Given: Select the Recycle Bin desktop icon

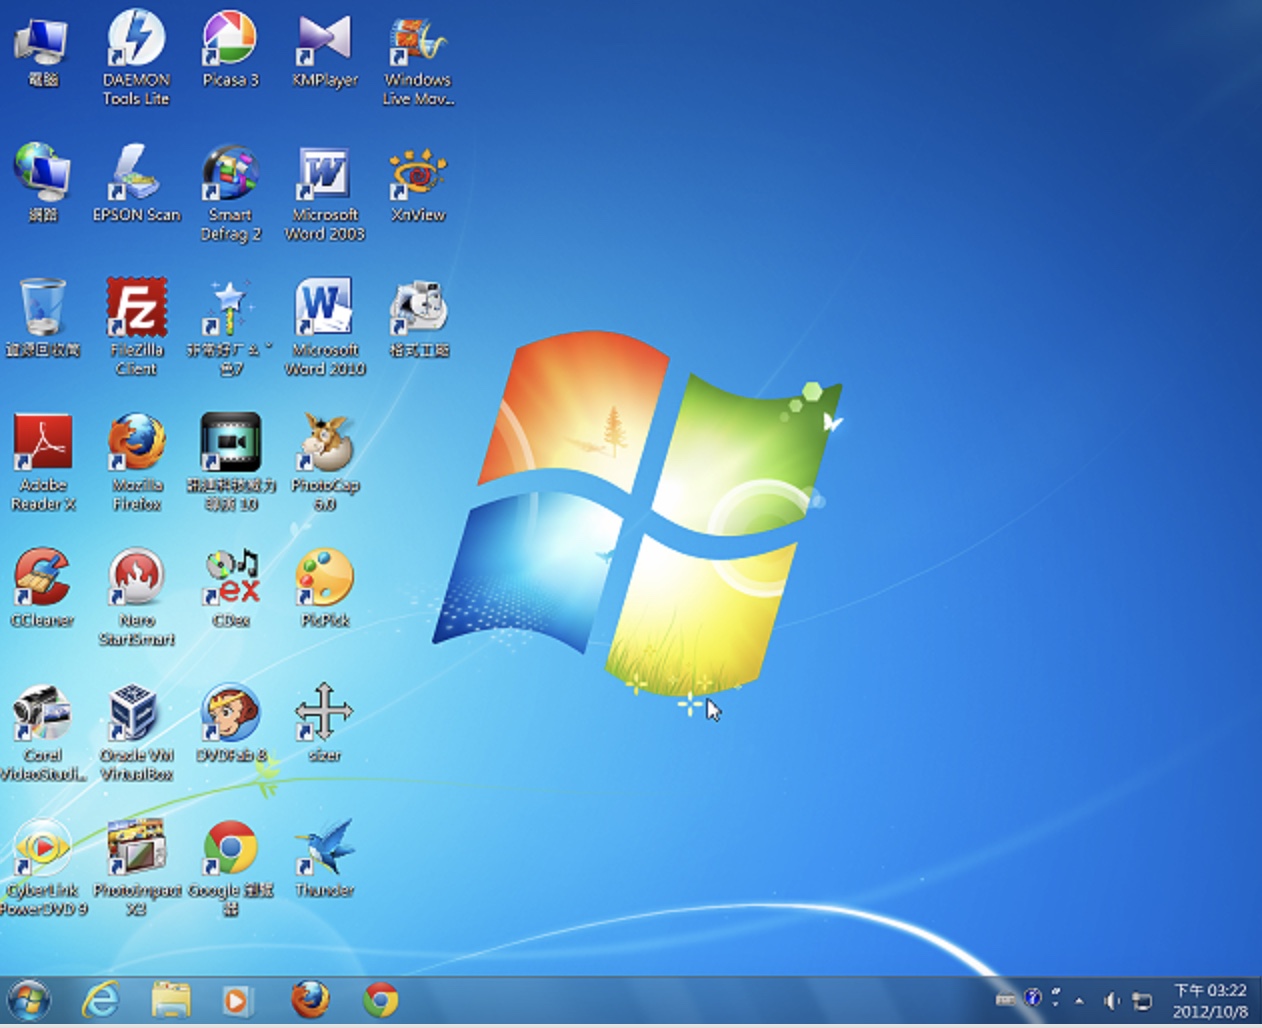Looking at the screenshot, I should pyautogui.click(x=42, y=319).
